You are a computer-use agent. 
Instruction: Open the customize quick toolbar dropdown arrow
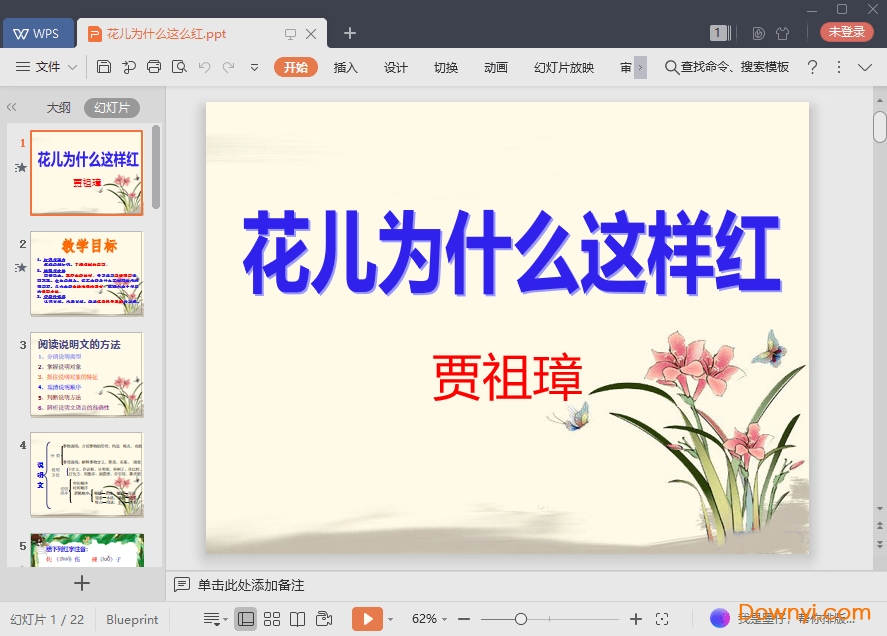click(254, 69)
